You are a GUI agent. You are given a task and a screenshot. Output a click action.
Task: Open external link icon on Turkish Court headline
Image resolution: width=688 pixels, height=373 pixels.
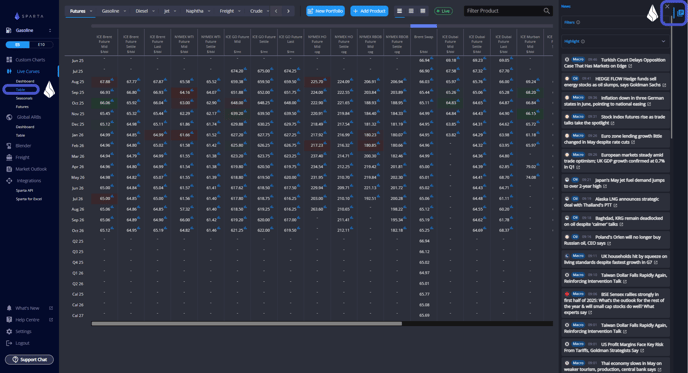630,66
